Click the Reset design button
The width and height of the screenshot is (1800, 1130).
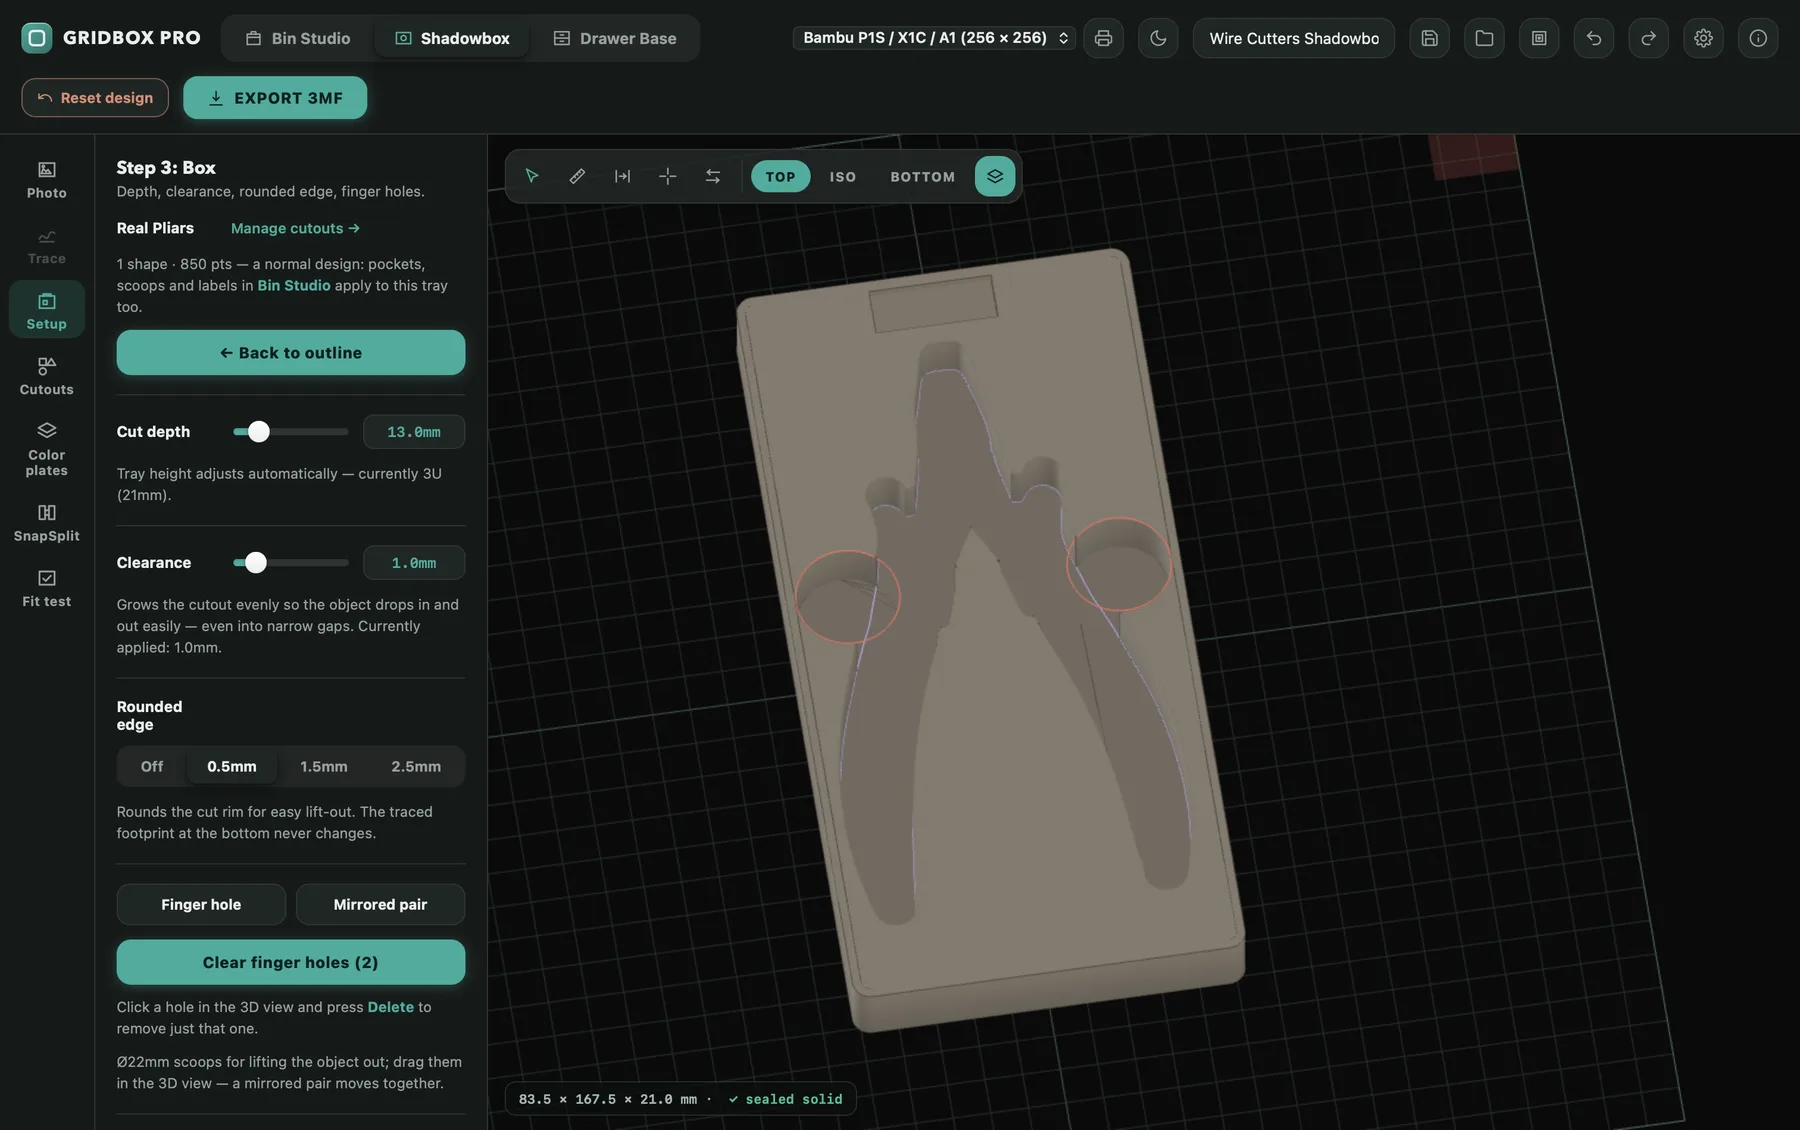[x=95, y=98]
